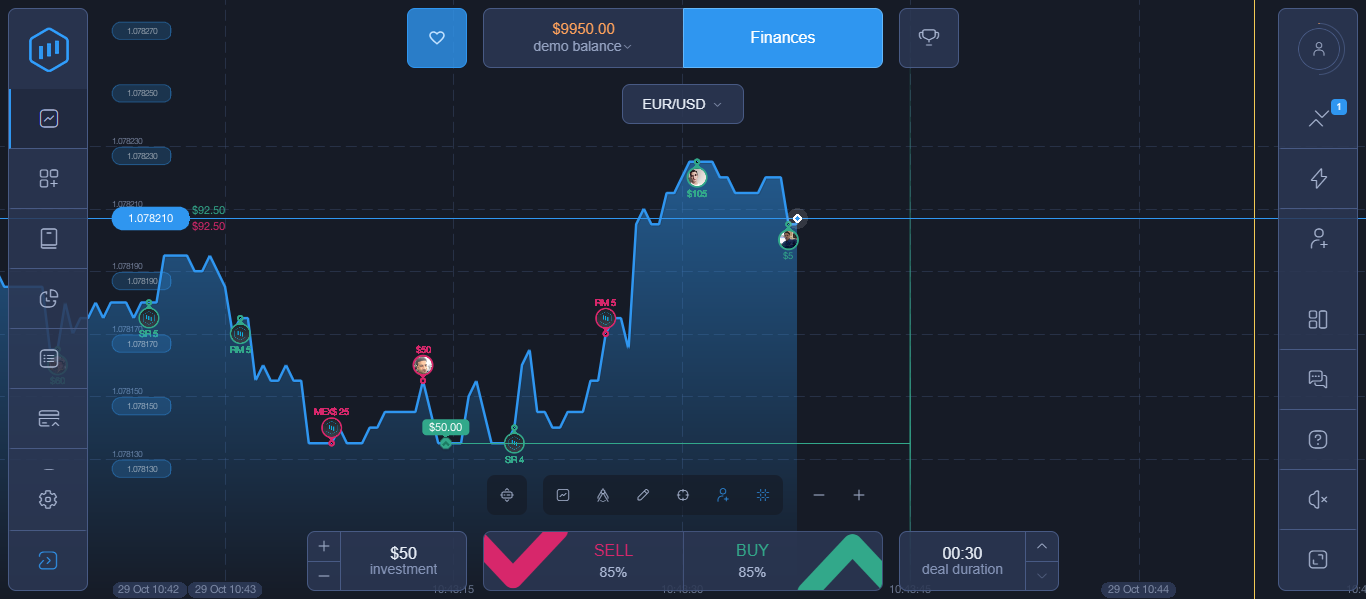The height and width of the screenshot is (599, 1366).
Task: Select the pencil drawing tool
Action: (x=643, y=495)
